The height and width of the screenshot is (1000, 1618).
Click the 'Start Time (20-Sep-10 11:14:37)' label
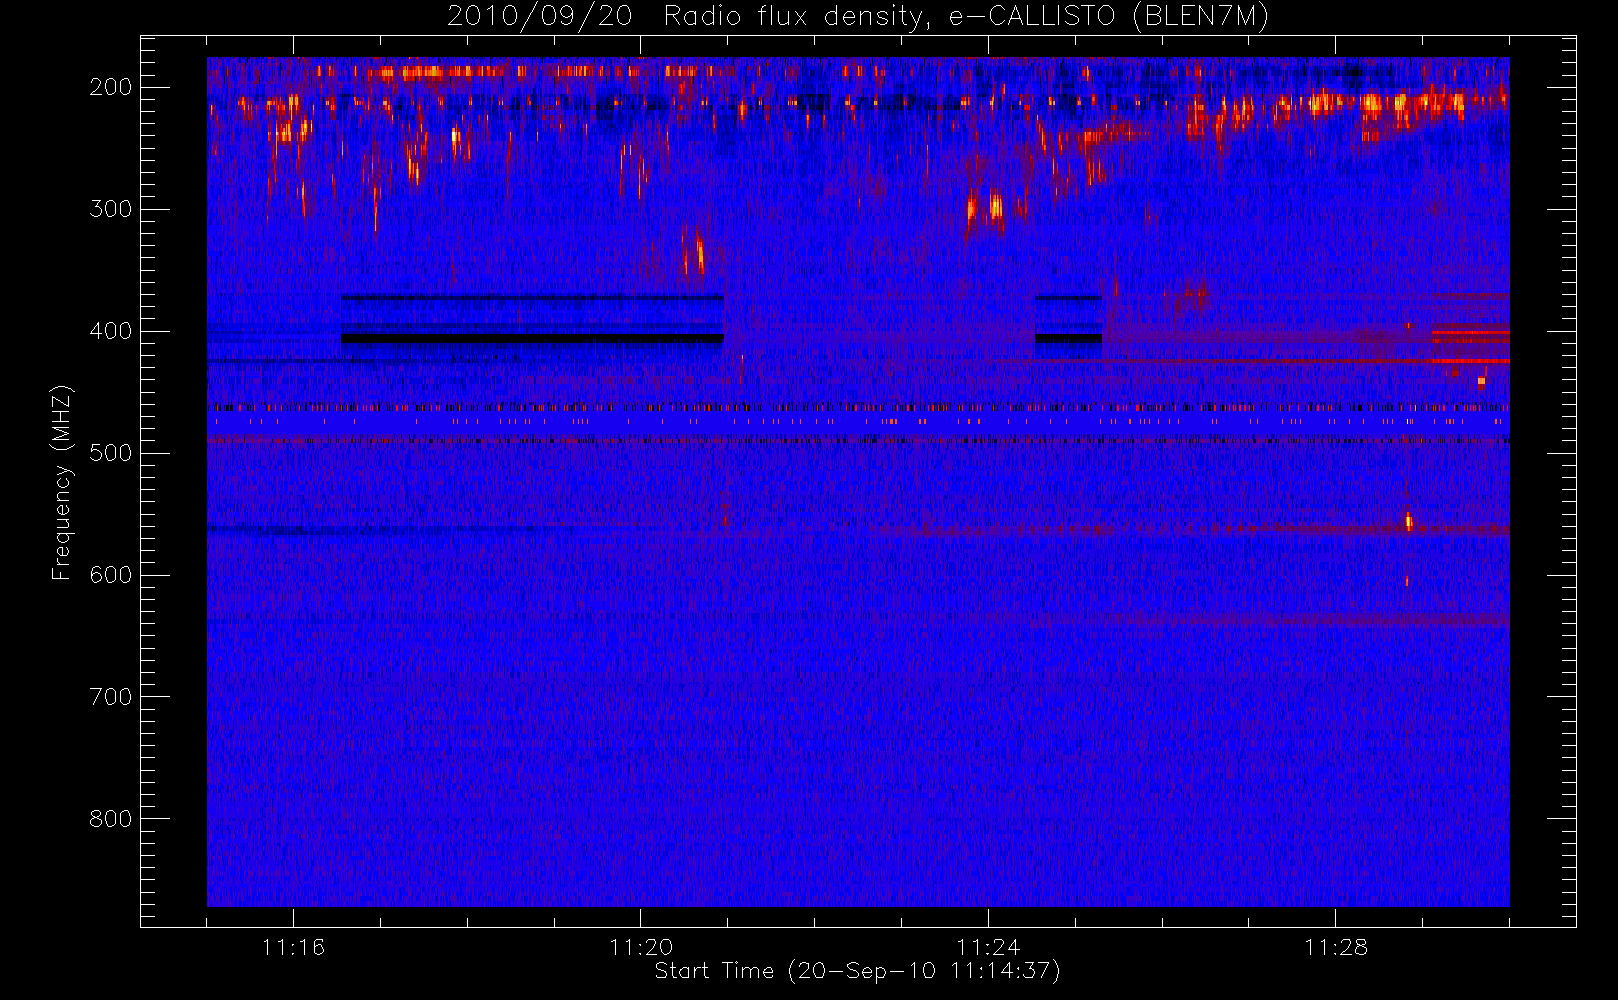[x=857, y=971]
